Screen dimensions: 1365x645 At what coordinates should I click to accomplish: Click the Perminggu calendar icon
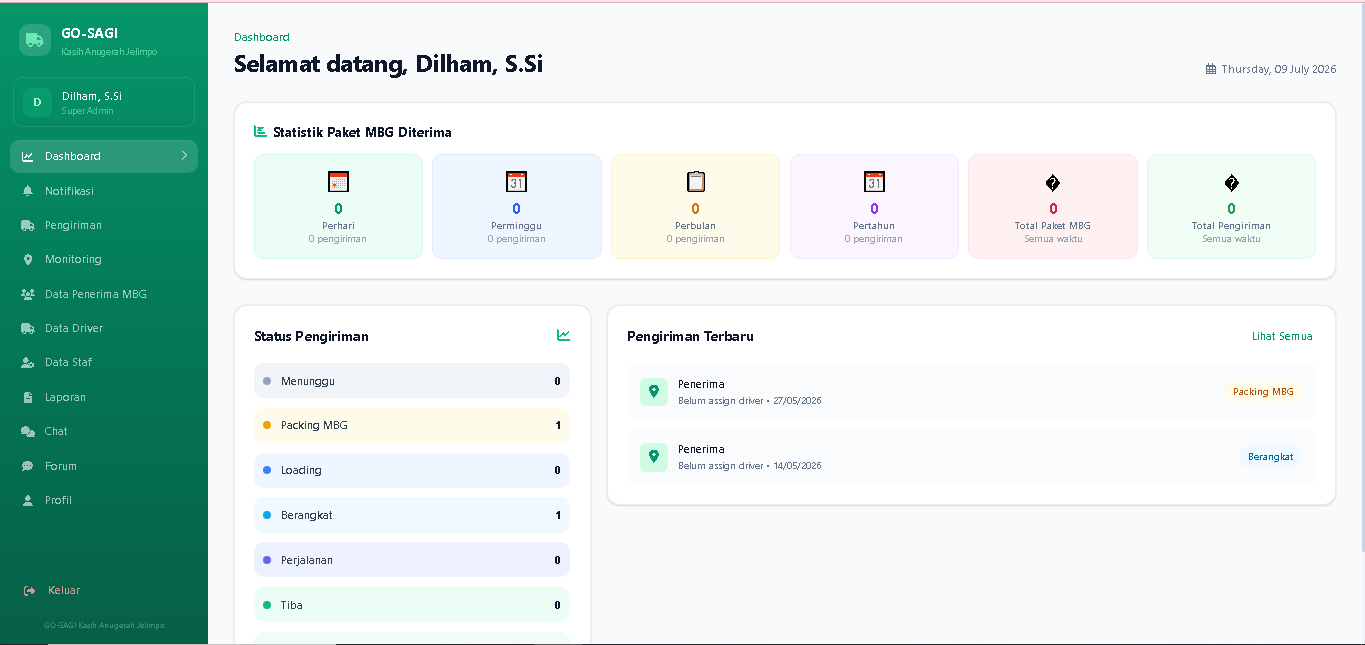tap(516, 182)
